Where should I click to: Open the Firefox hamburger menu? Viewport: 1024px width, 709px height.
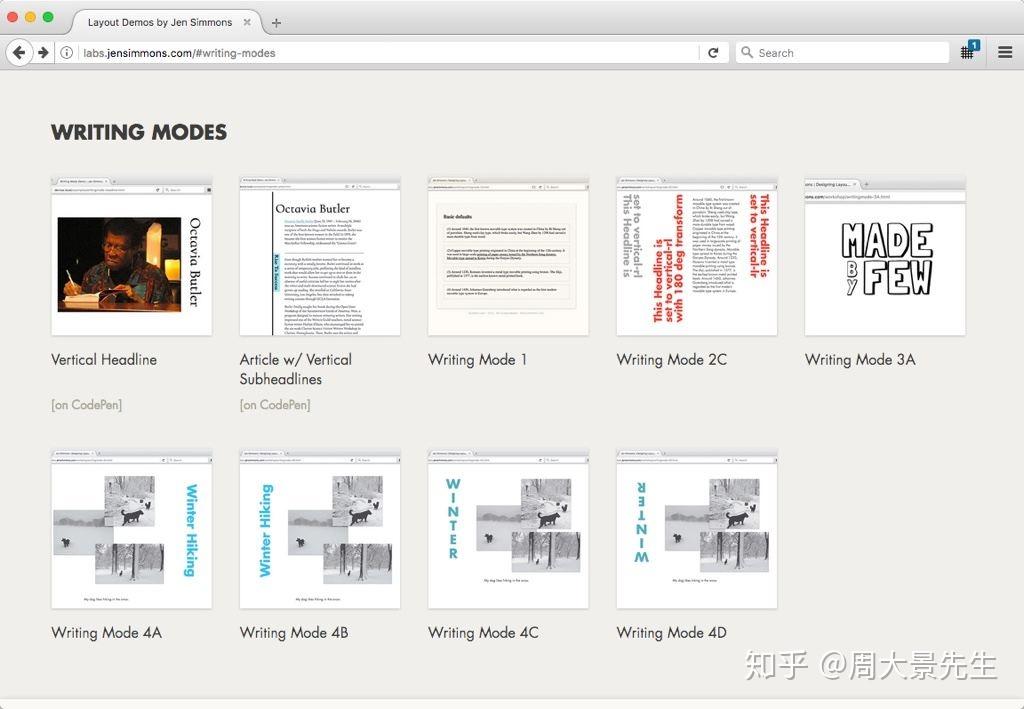tap(1005, 52)
